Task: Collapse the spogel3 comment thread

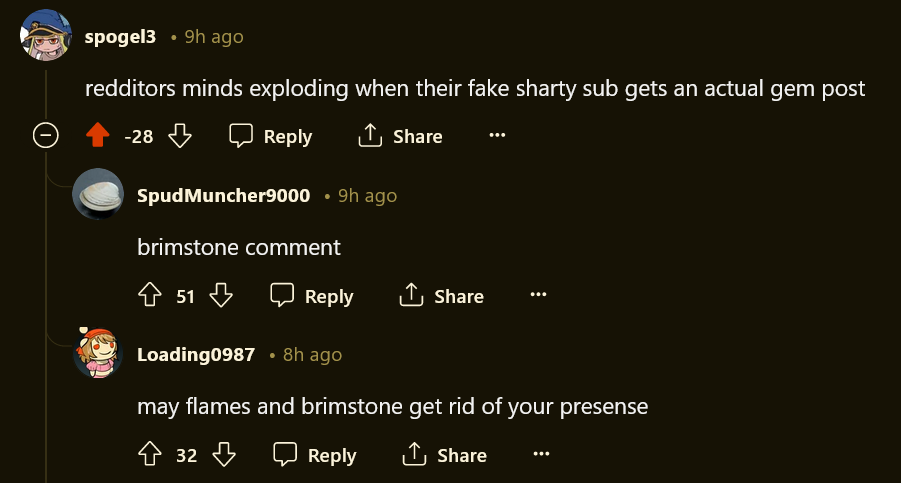Action: pyautogui.click(x=46, y=136)
